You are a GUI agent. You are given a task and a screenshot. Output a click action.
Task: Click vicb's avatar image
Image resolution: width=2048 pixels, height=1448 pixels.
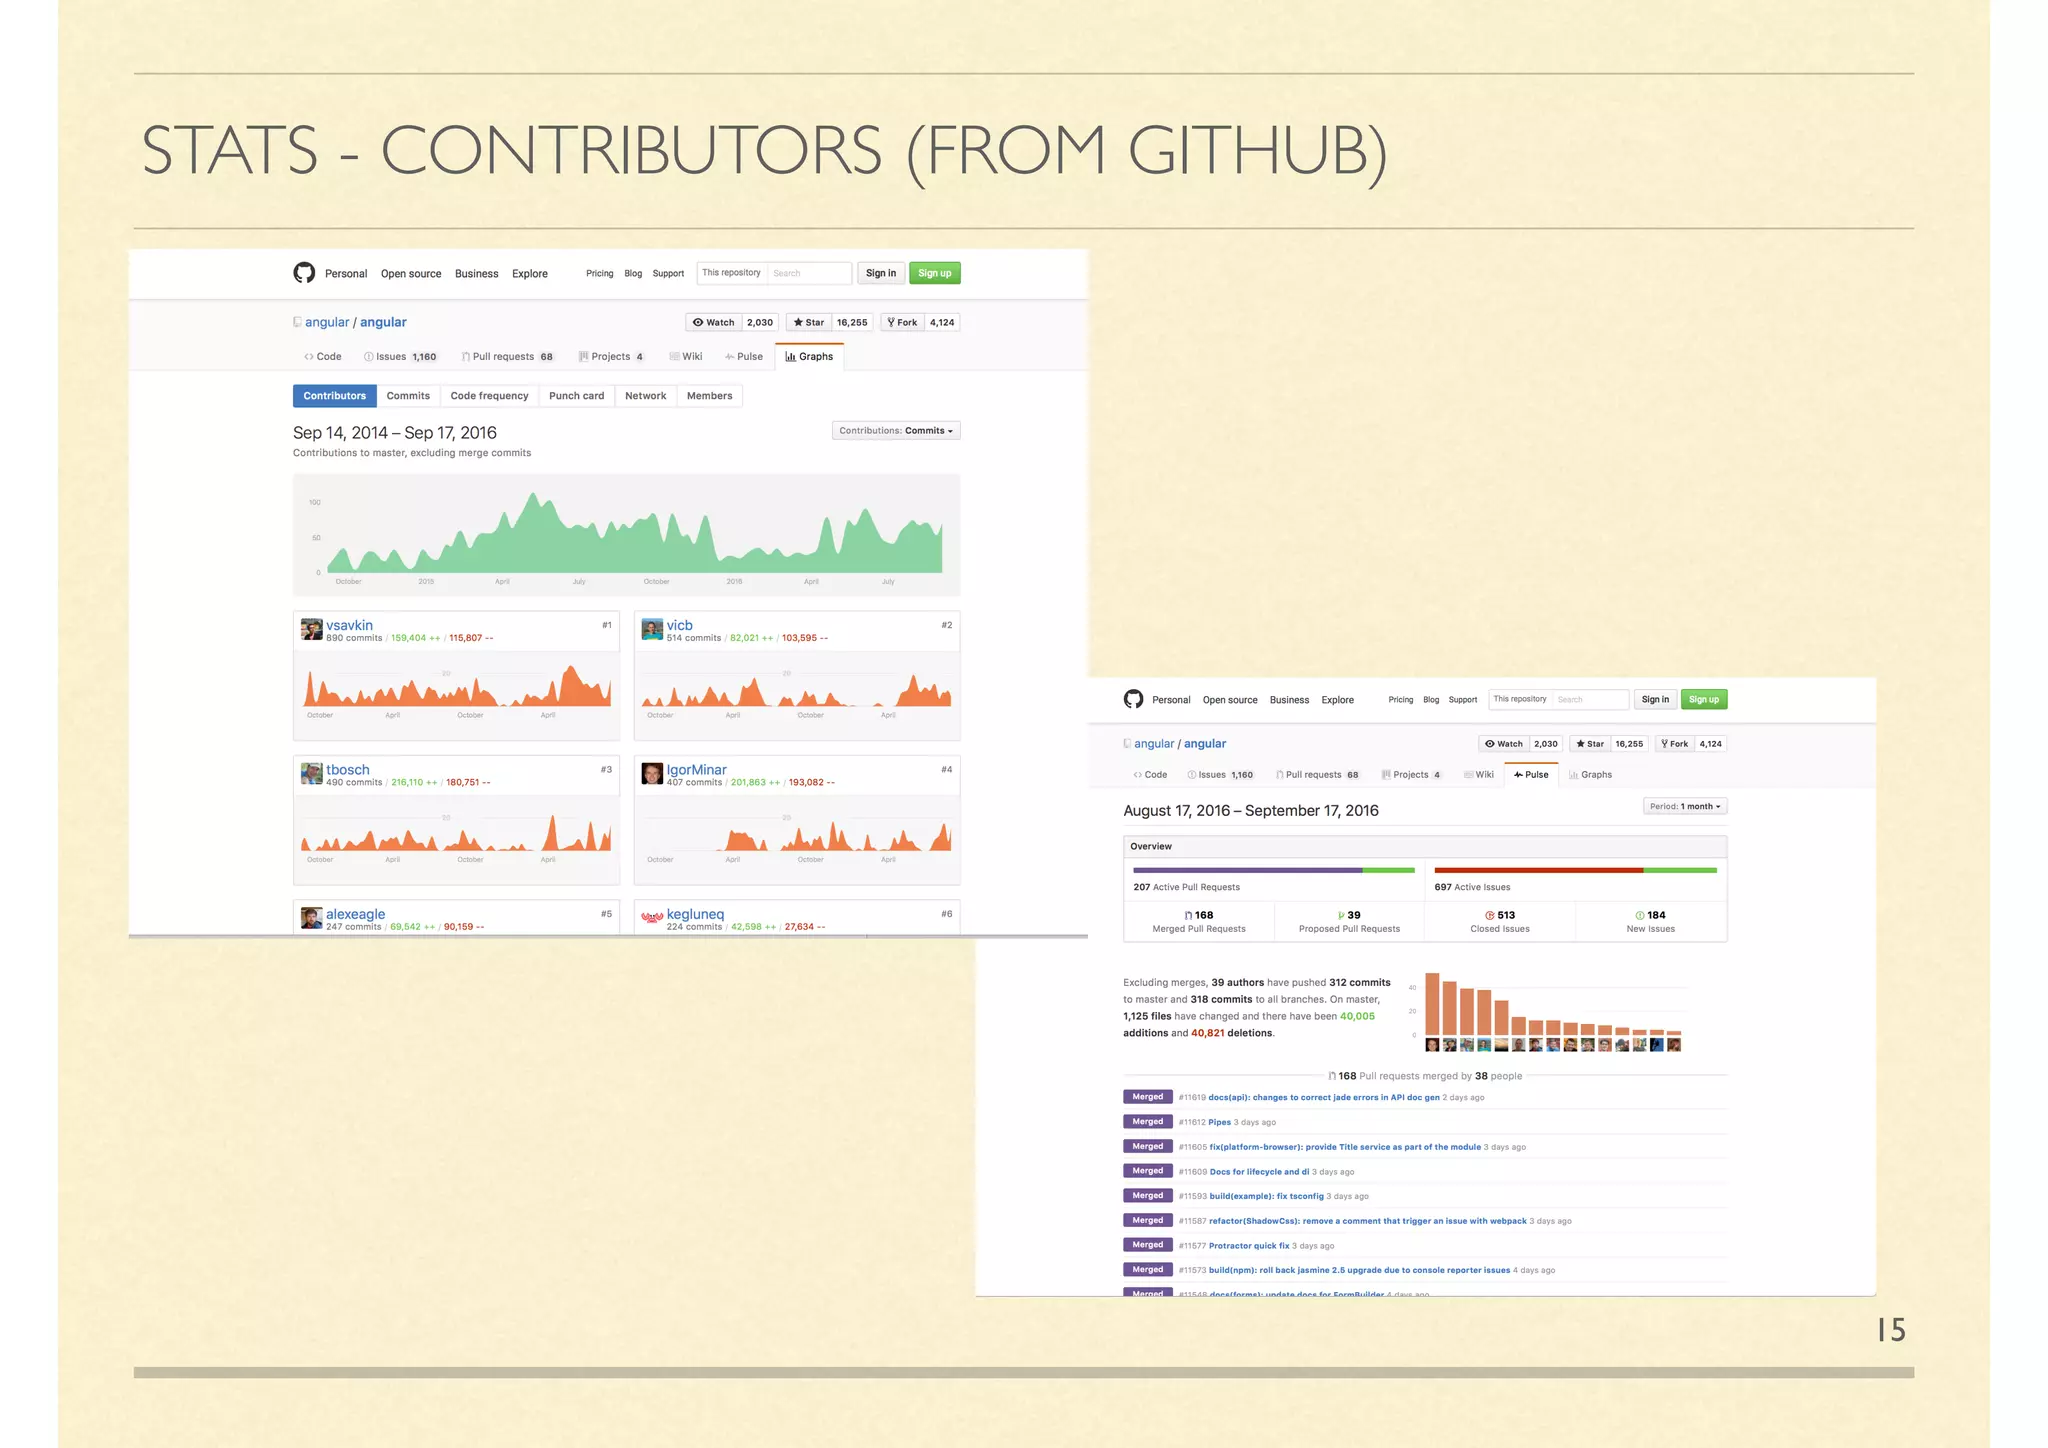[x=652, y=629]
